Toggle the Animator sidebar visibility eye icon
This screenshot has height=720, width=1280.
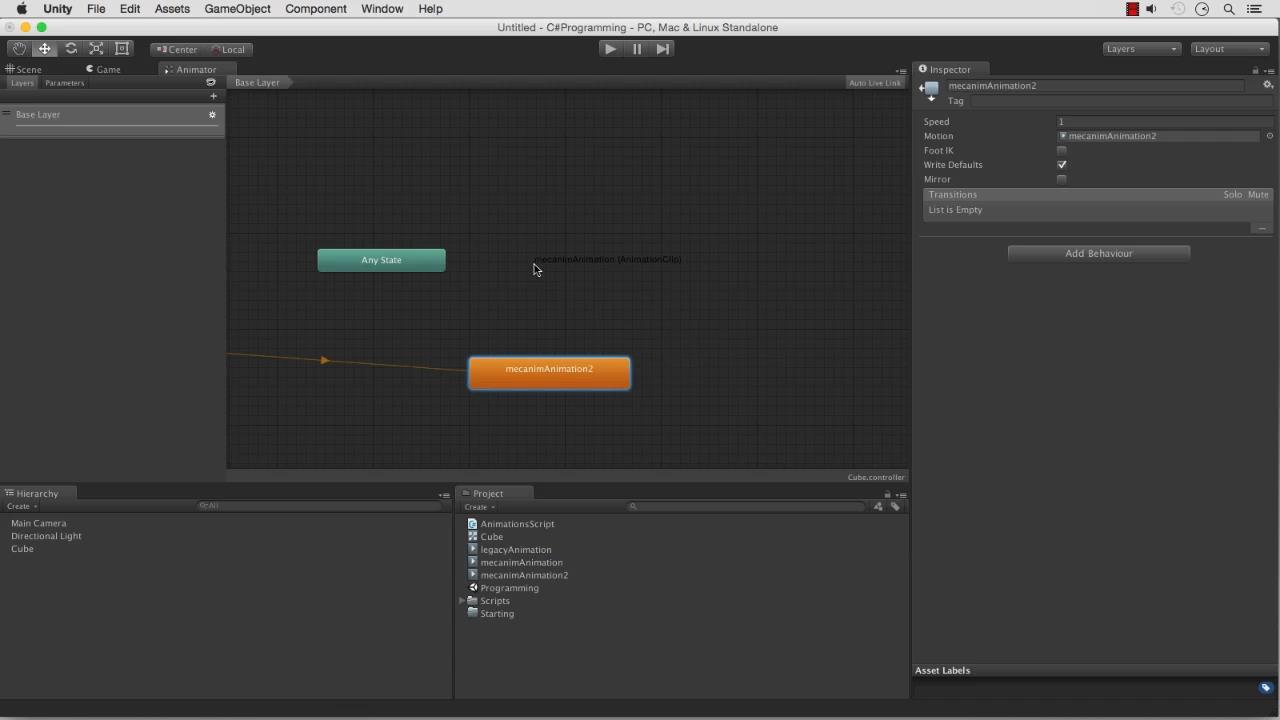point(211,83)
